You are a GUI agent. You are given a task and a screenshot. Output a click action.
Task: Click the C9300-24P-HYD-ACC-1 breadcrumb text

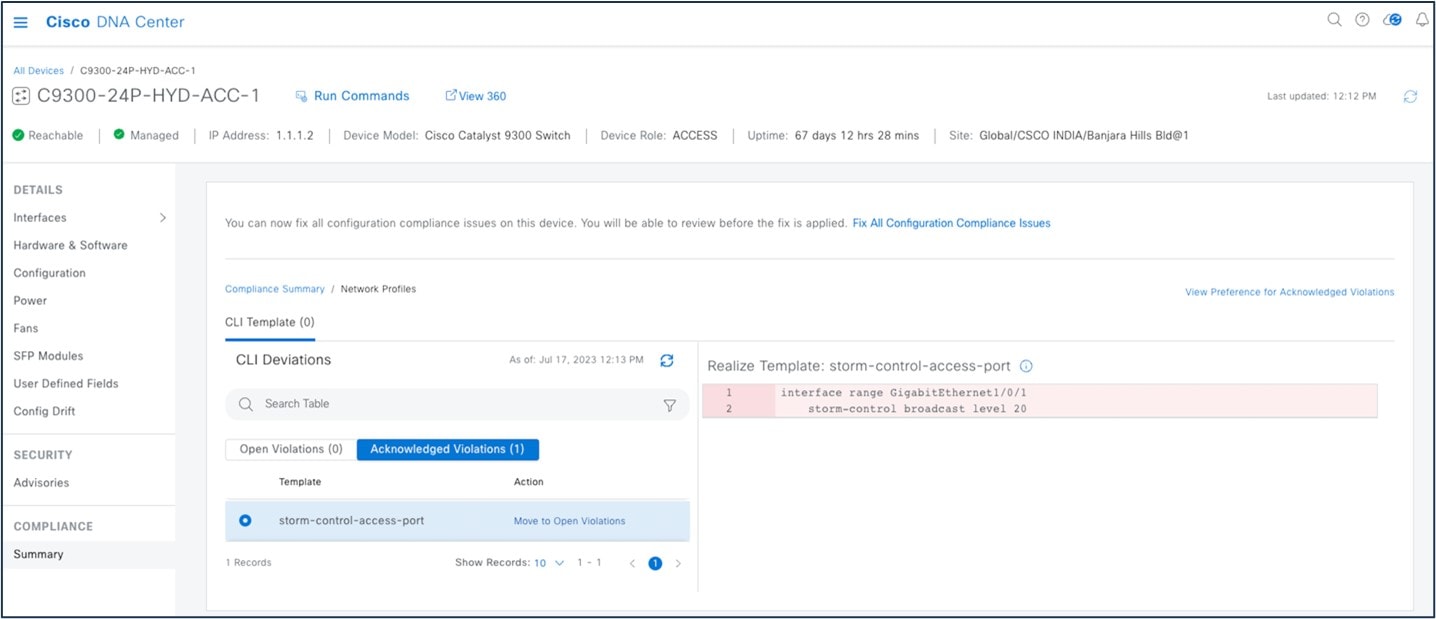pos(138,71)
